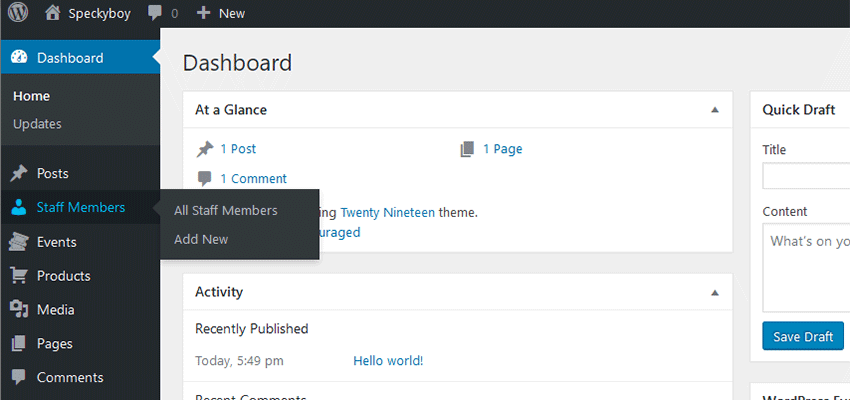Click the plus icon beside New
850x400 pixels.
(203, 13)
